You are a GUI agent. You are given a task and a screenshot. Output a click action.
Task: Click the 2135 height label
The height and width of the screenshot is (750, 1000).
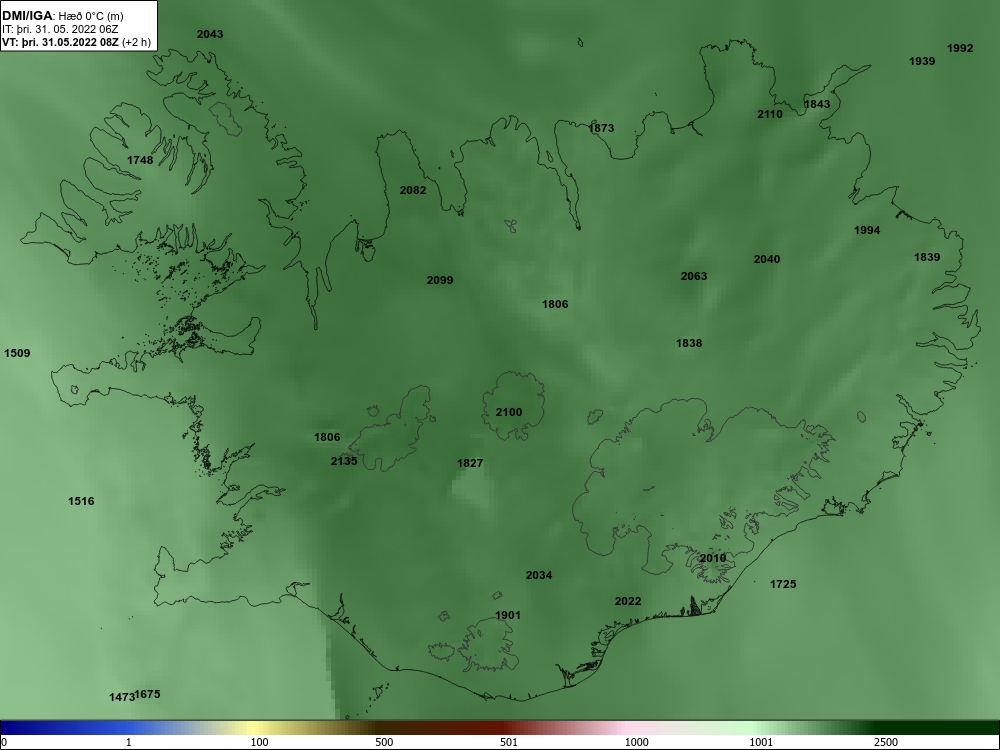(x=344, y=461)
